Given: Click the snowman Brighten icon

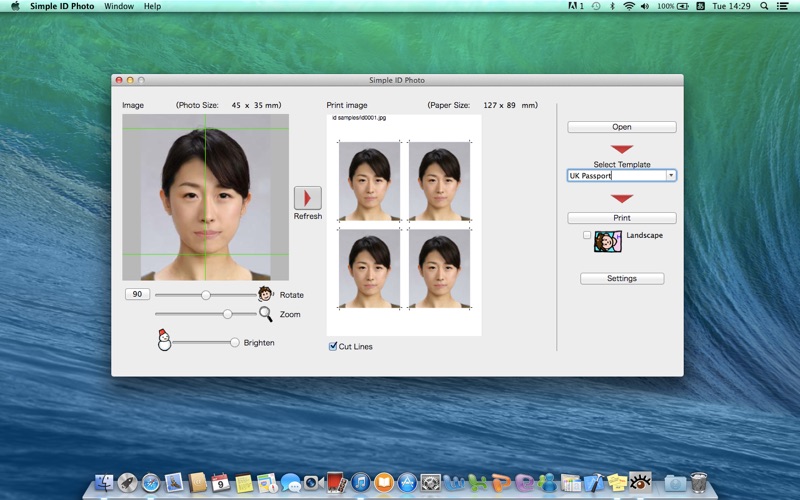Looking at the screenshot, I should point(164,341).
